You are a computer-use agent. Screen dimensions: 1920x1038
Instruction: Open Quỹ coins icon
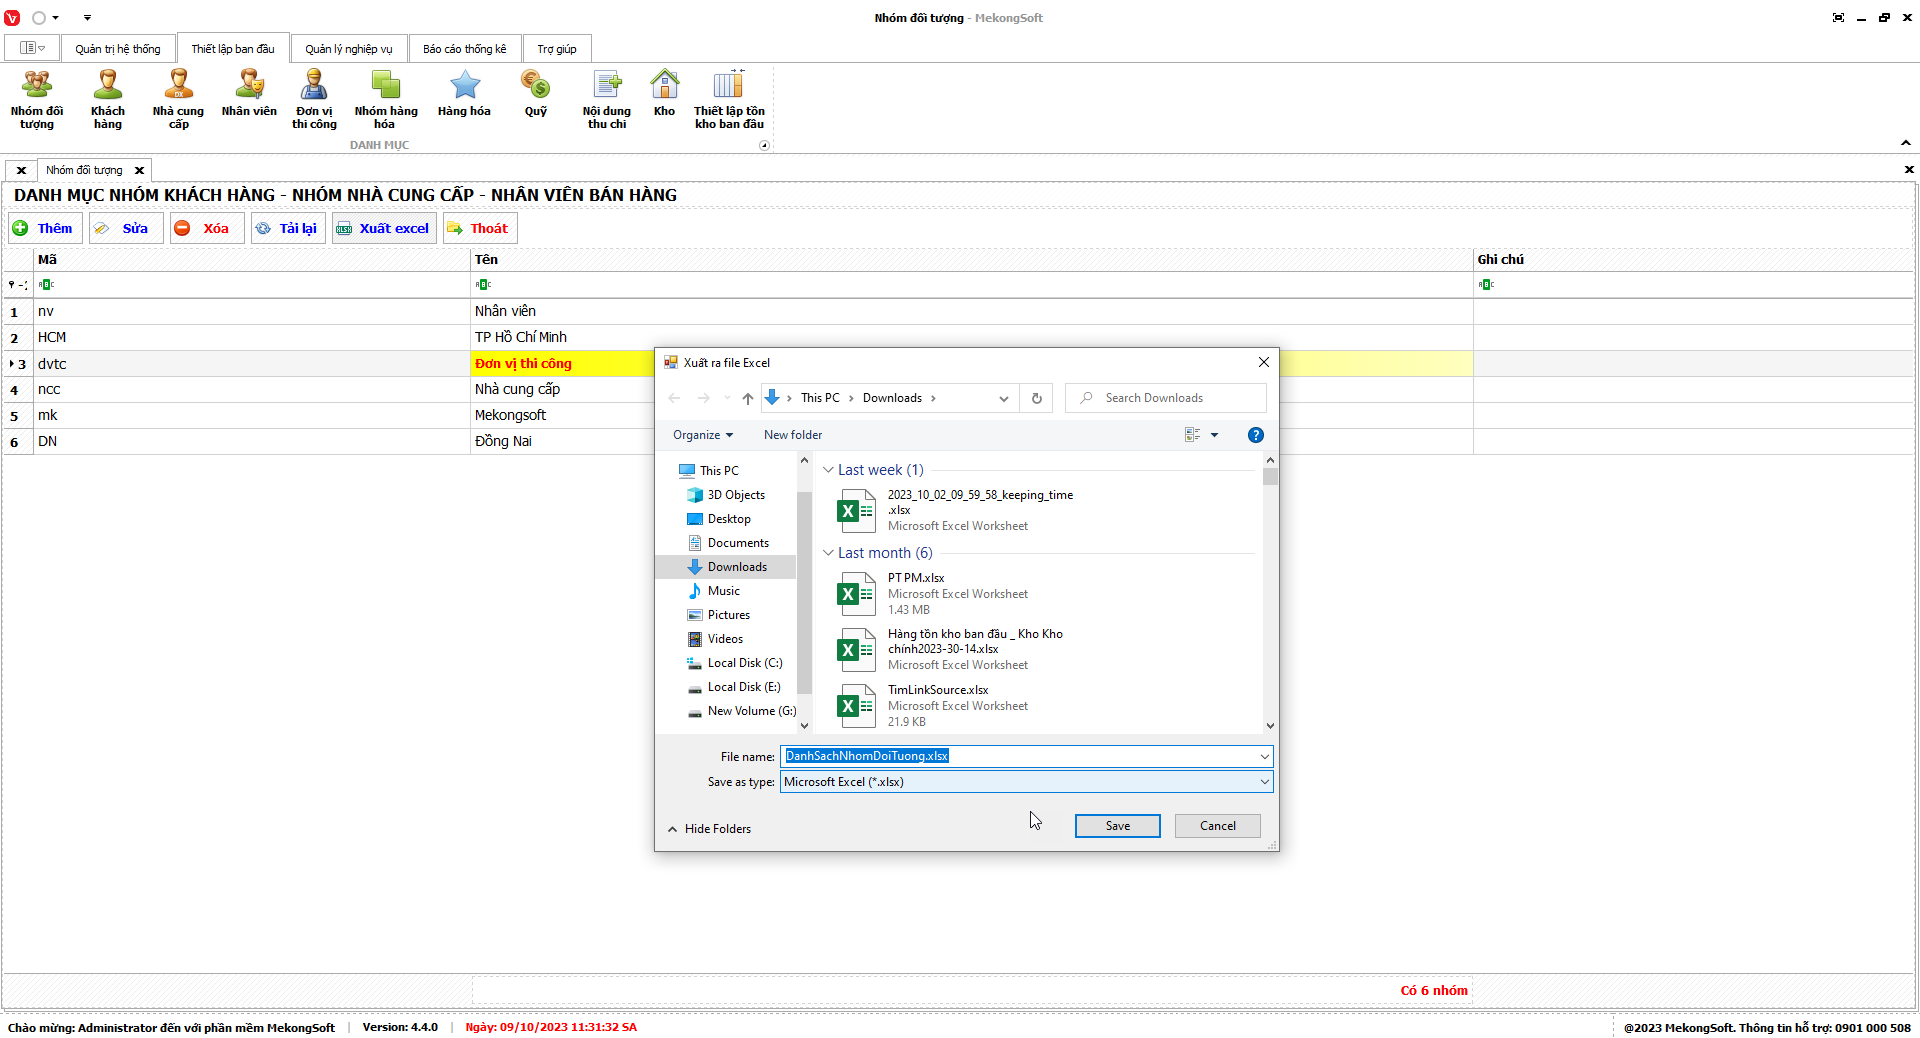pyautogui.click(x=535, y=95)
